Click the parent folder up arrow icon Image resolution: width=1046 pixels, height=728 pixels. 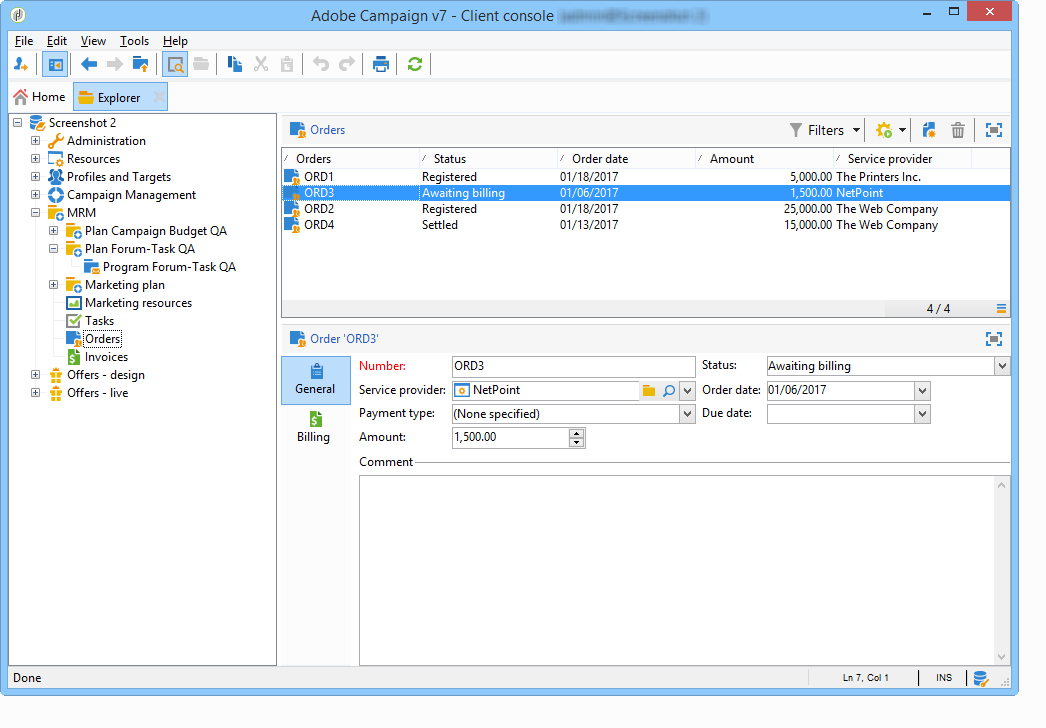141,65
